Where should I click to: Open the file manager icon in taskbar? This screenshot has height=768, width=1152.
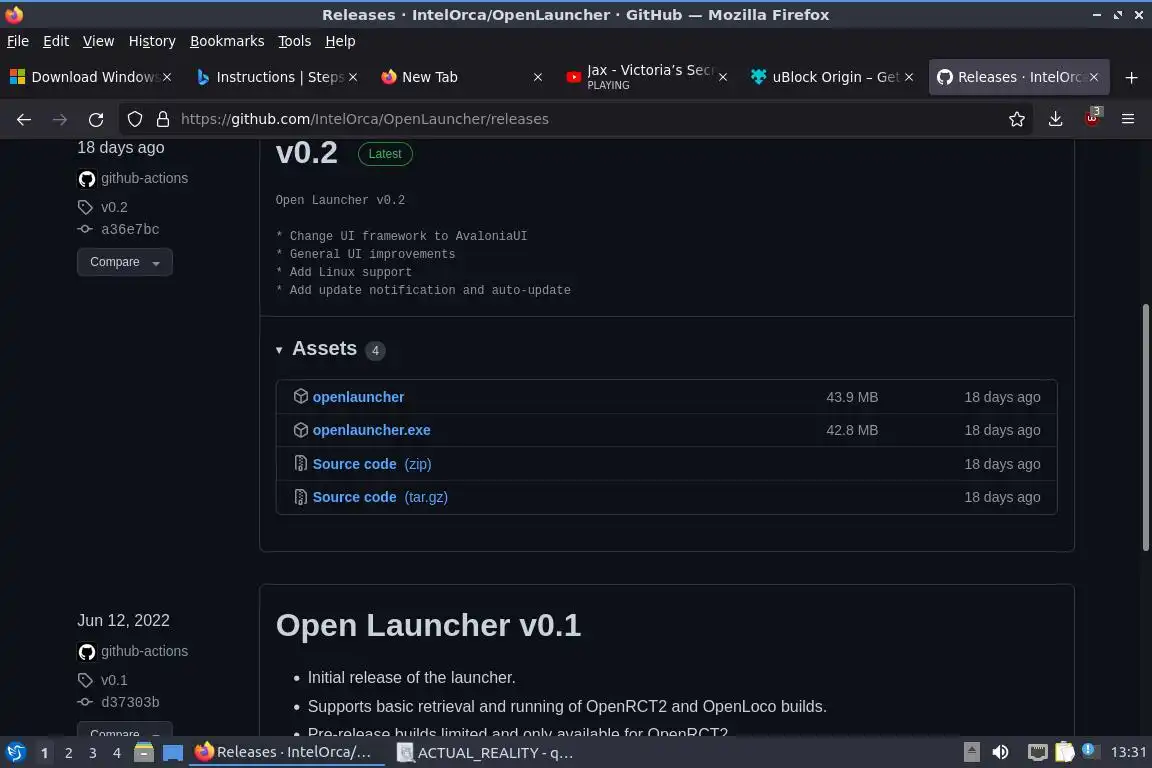[x=144, y=753]
